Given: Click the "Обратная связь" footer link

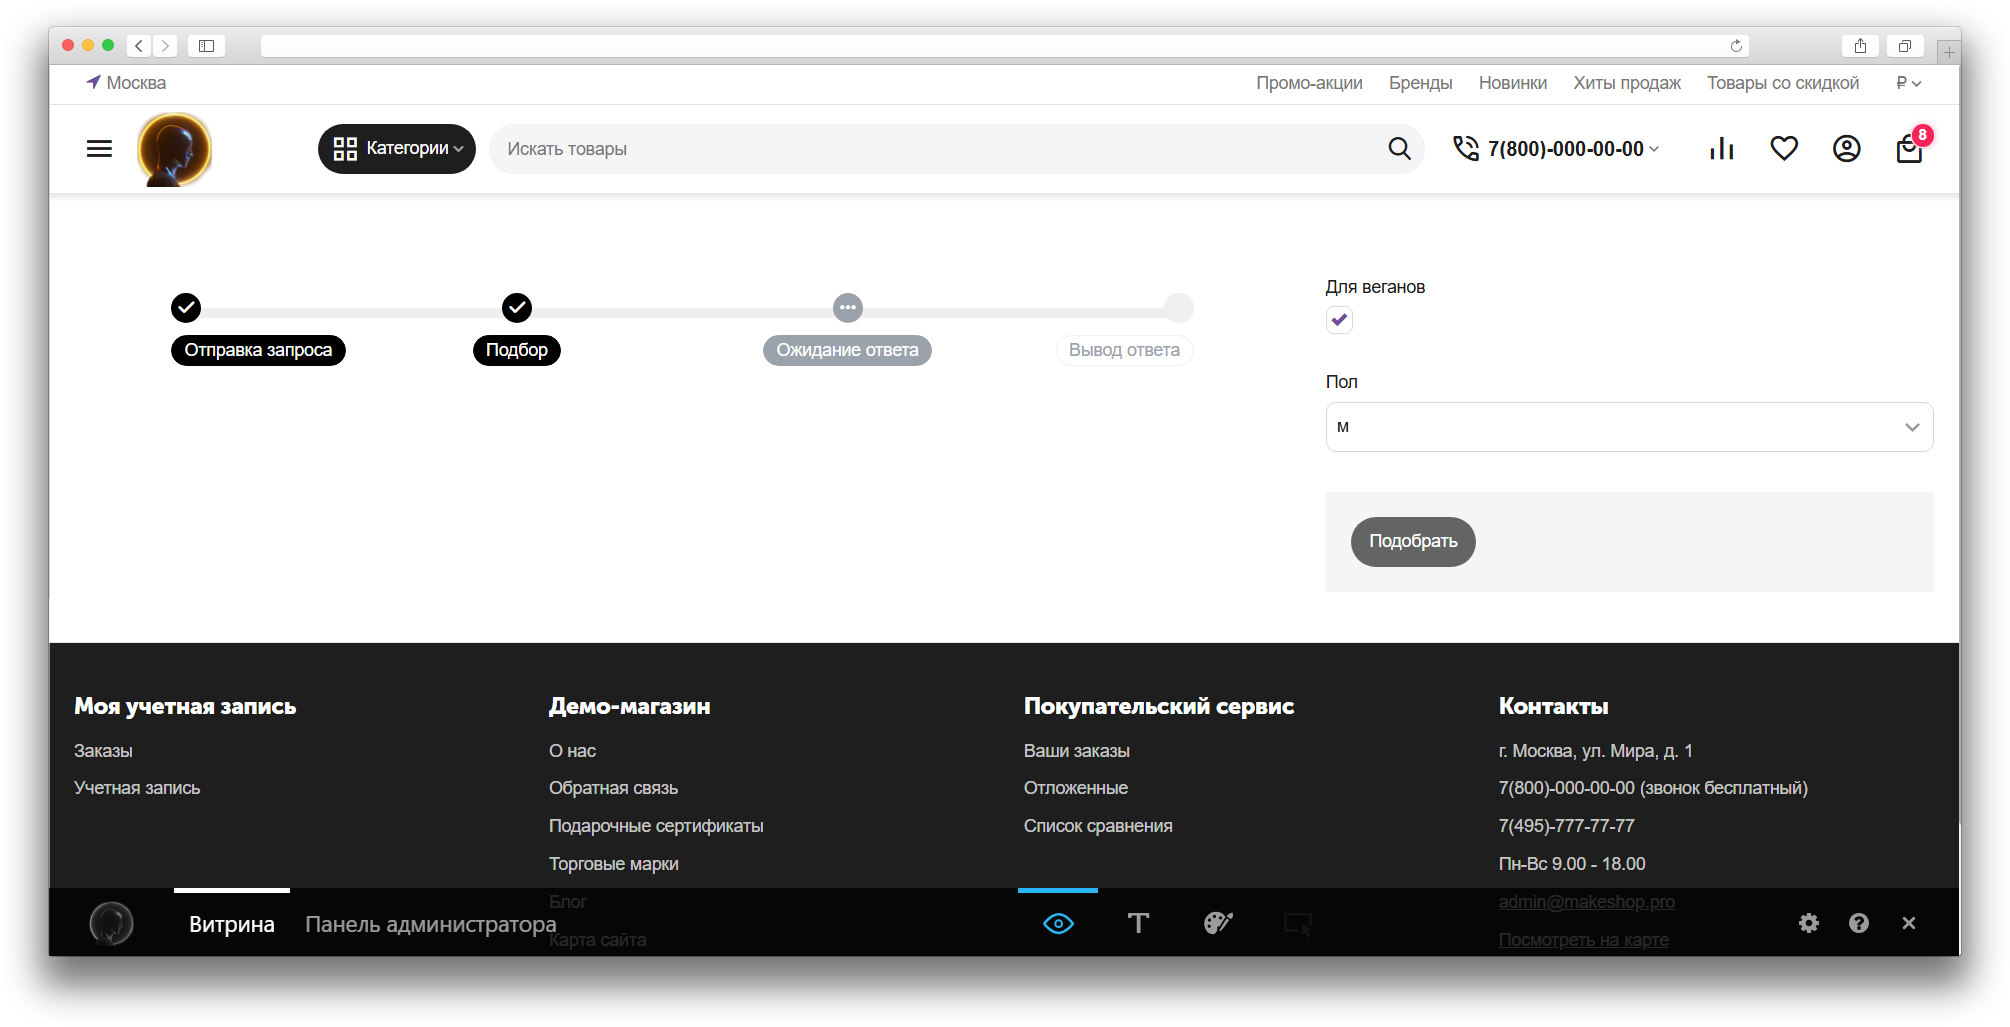Looking at the screenshot, I should coord(613,788).
